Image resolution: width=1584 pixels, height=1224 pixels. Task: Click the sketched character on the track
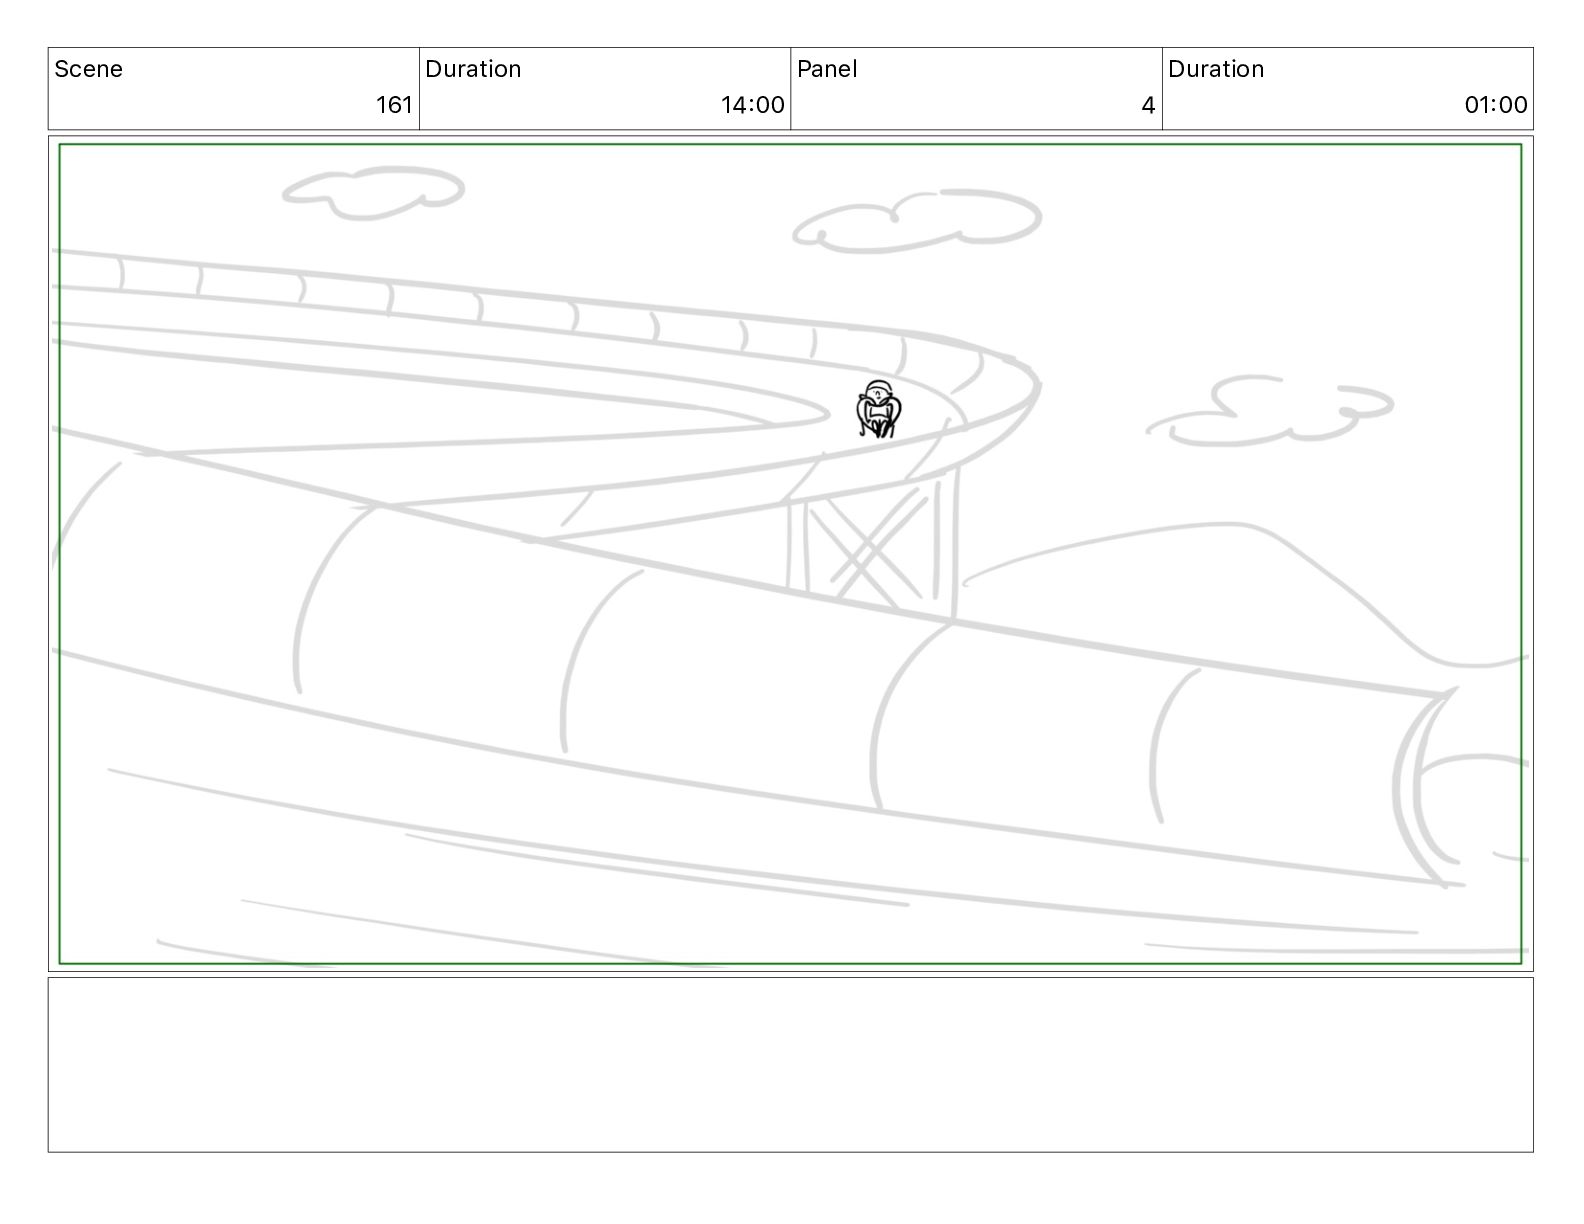click(x=880, y=410)
